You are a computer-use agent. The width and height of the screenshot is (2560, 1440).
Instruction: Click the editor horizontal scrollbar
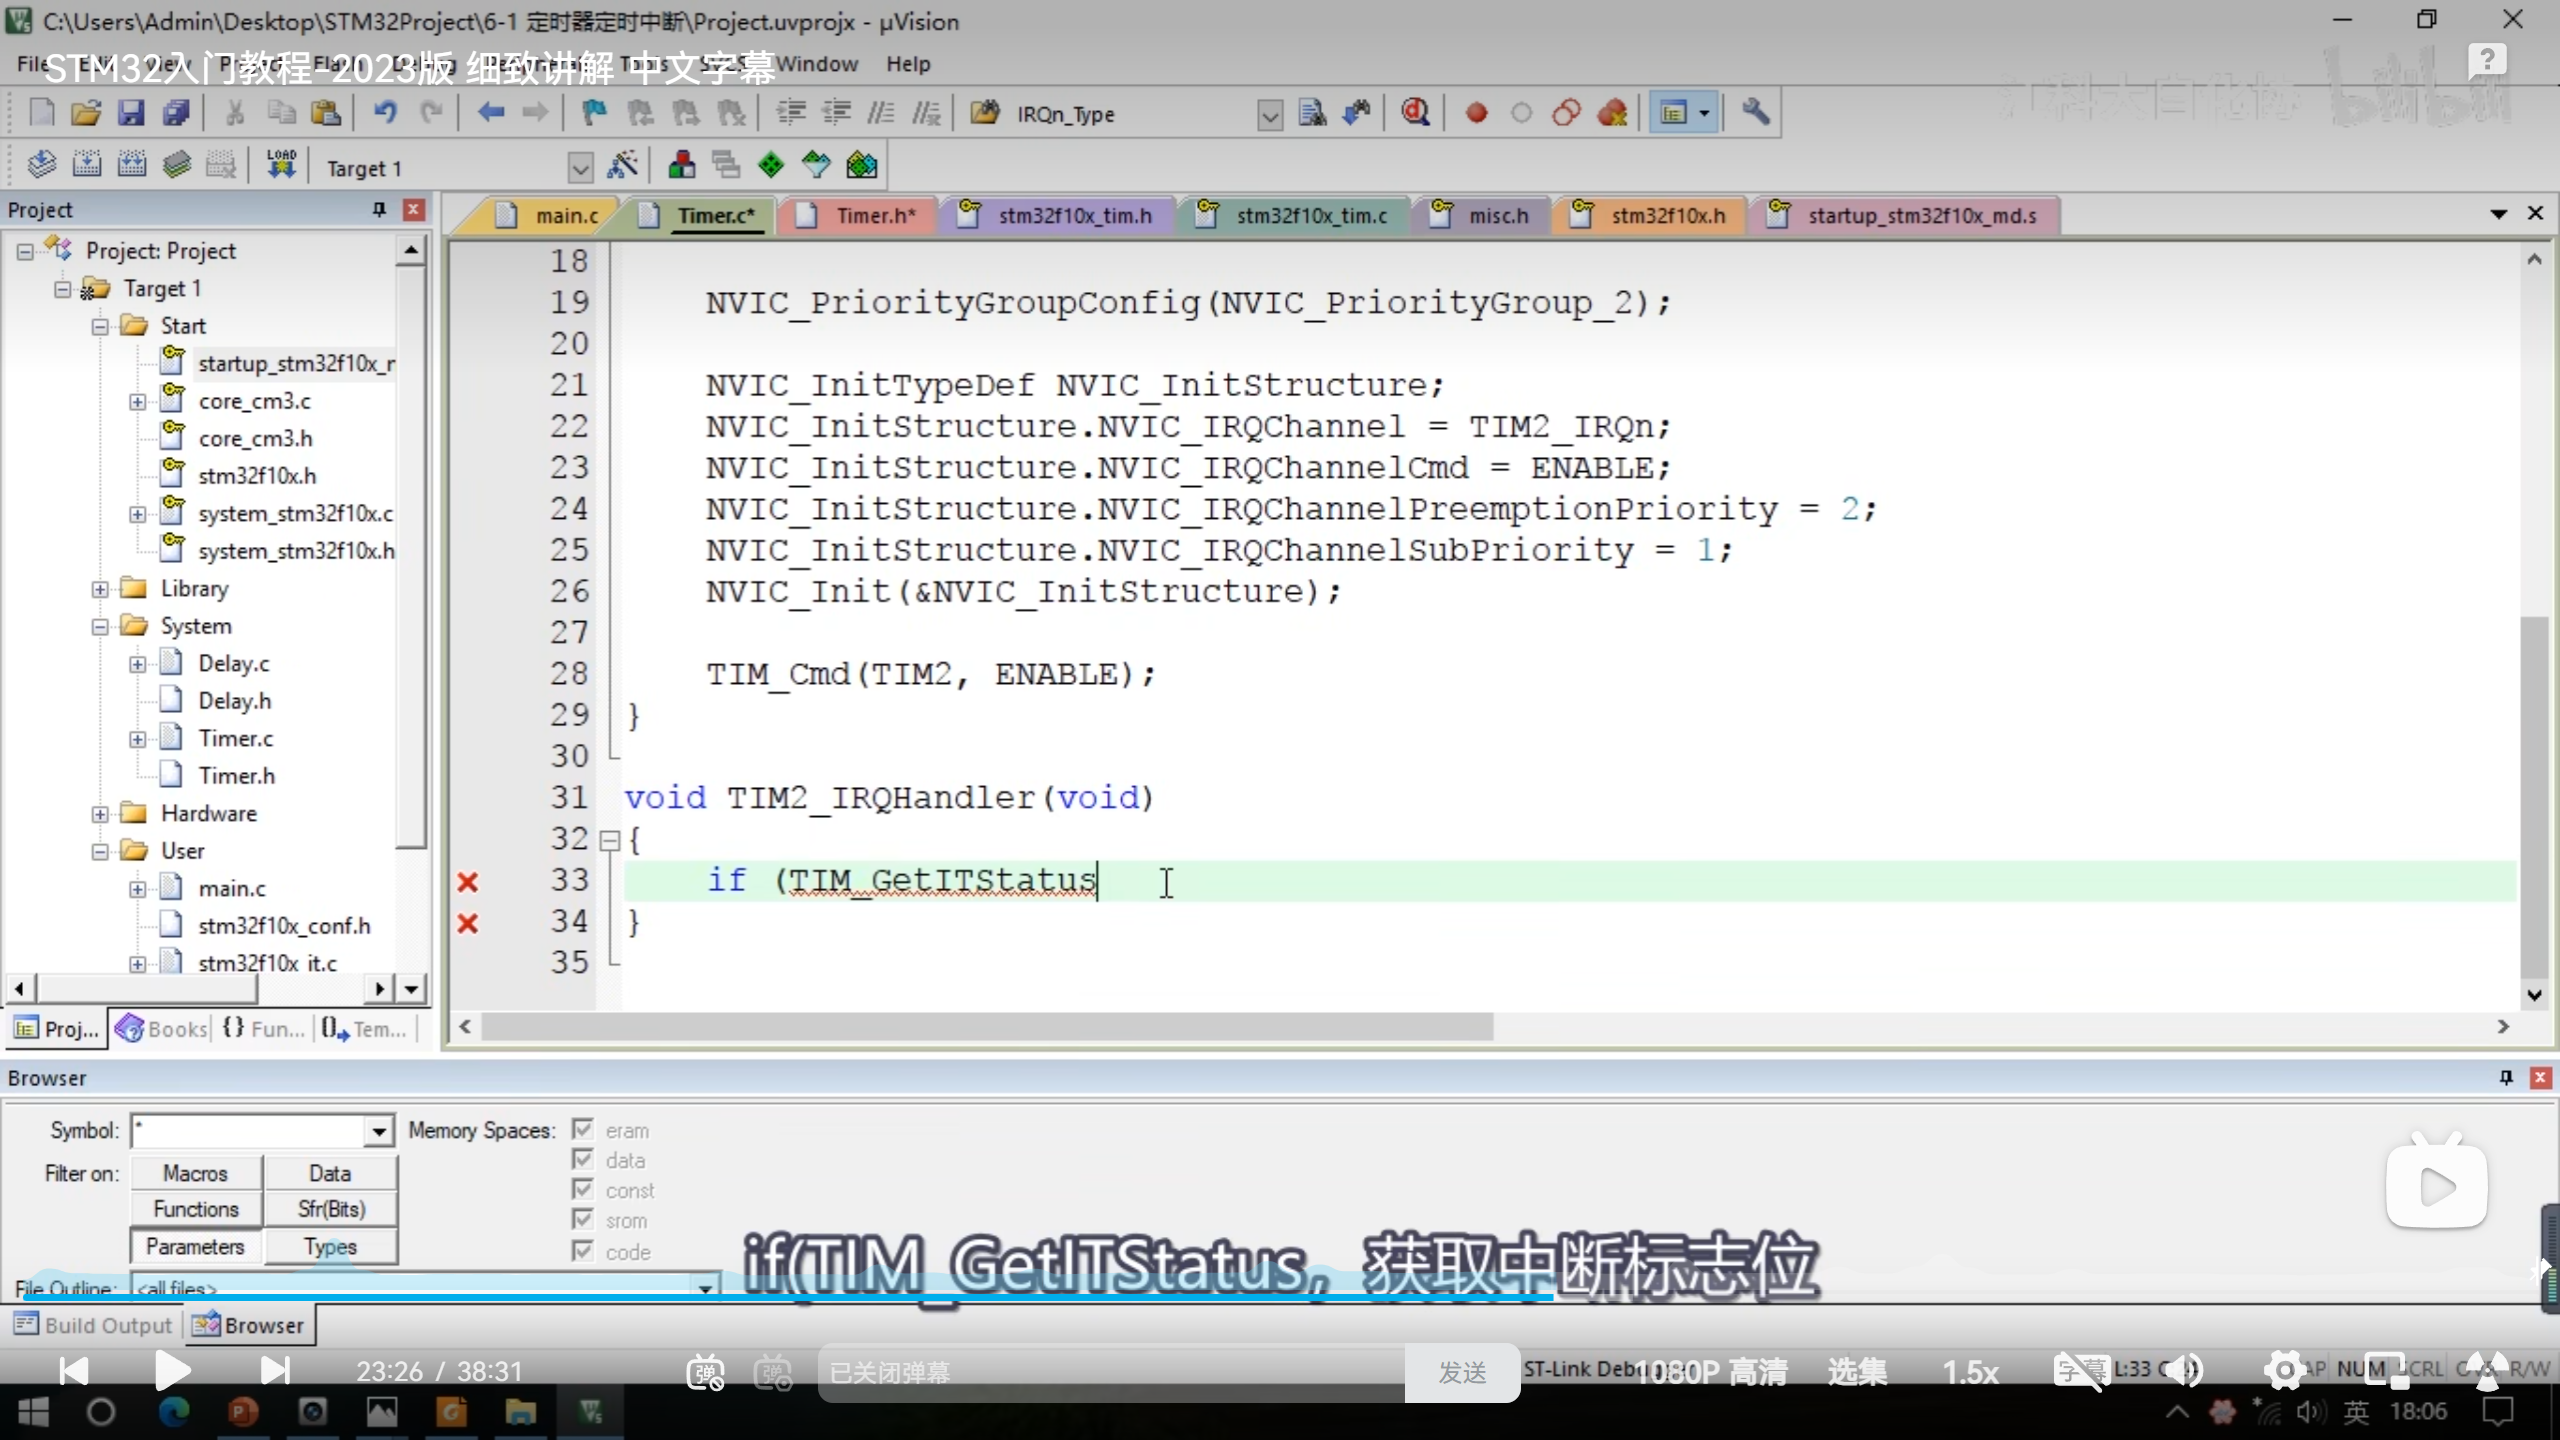[x=986, y=1027]
